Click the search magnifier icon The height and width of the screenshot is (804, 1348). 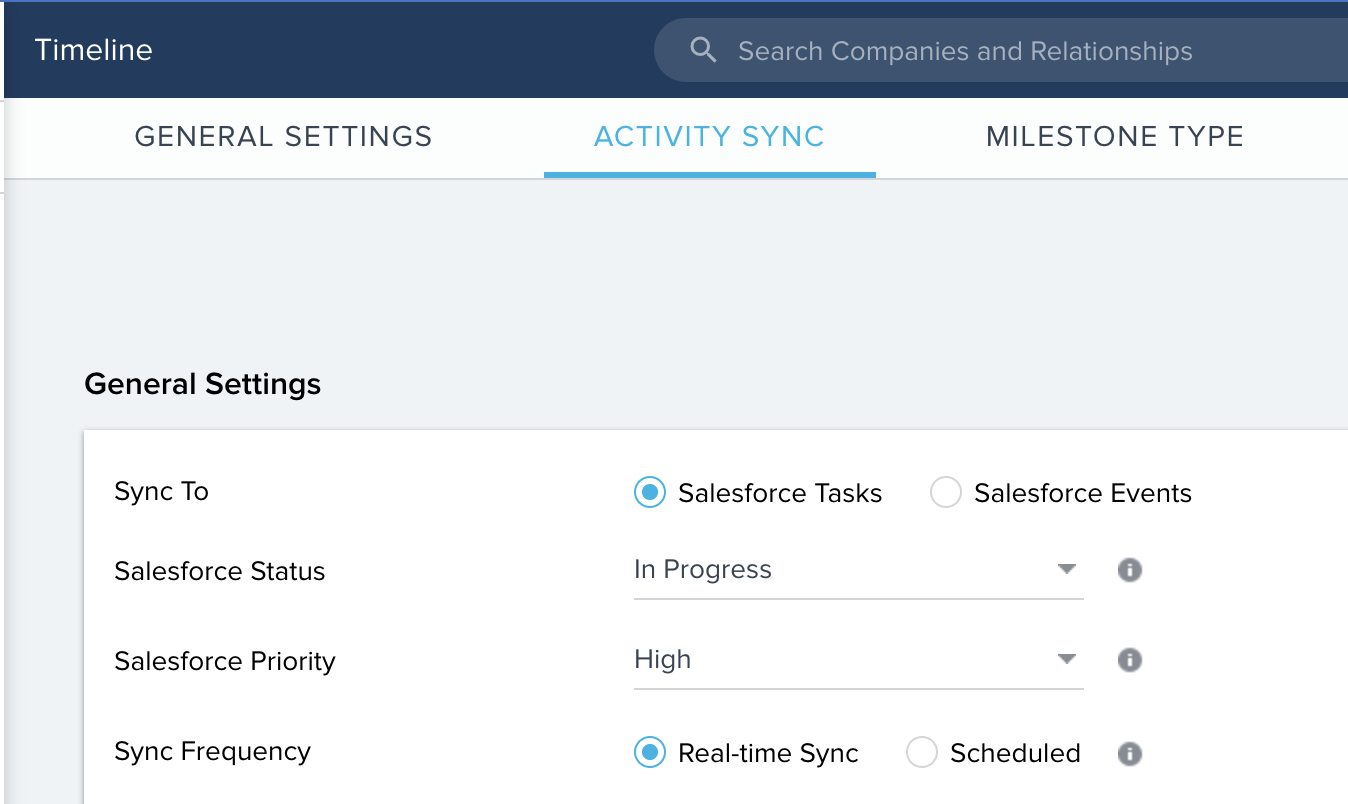pos(704,51)
